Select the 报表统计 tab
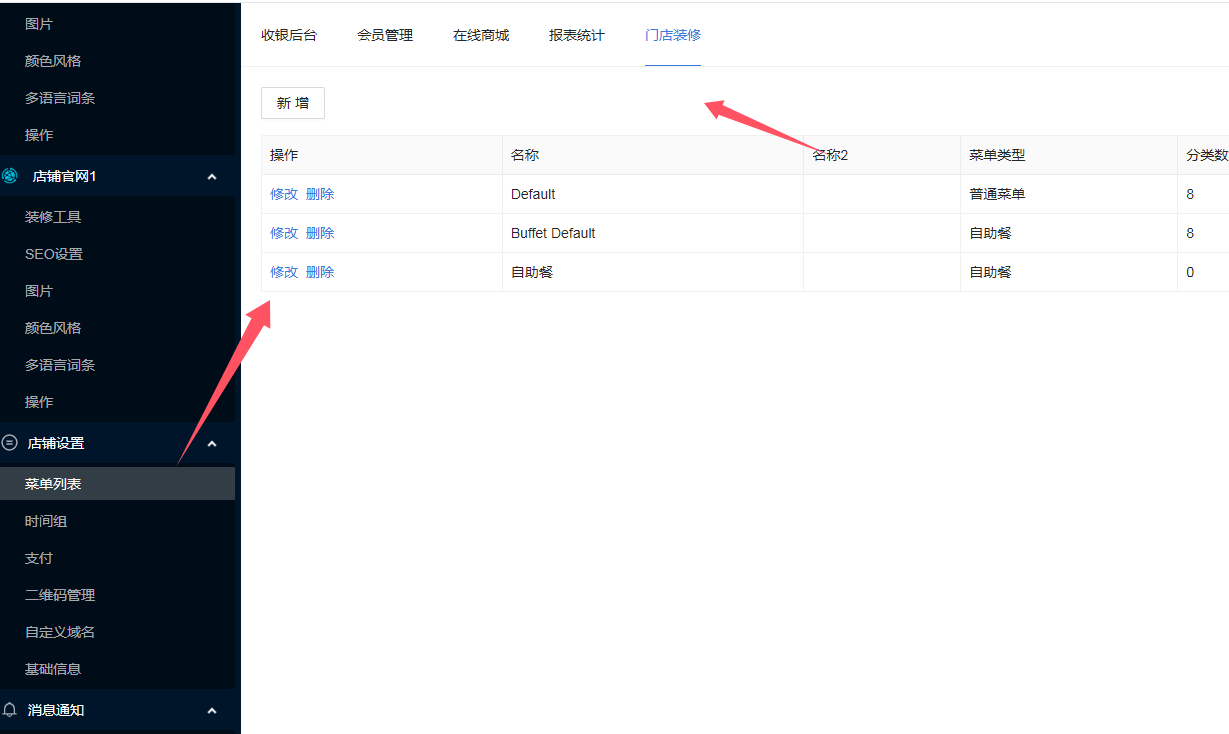This screenshot has width=1229, height=734. pos(577,35)
